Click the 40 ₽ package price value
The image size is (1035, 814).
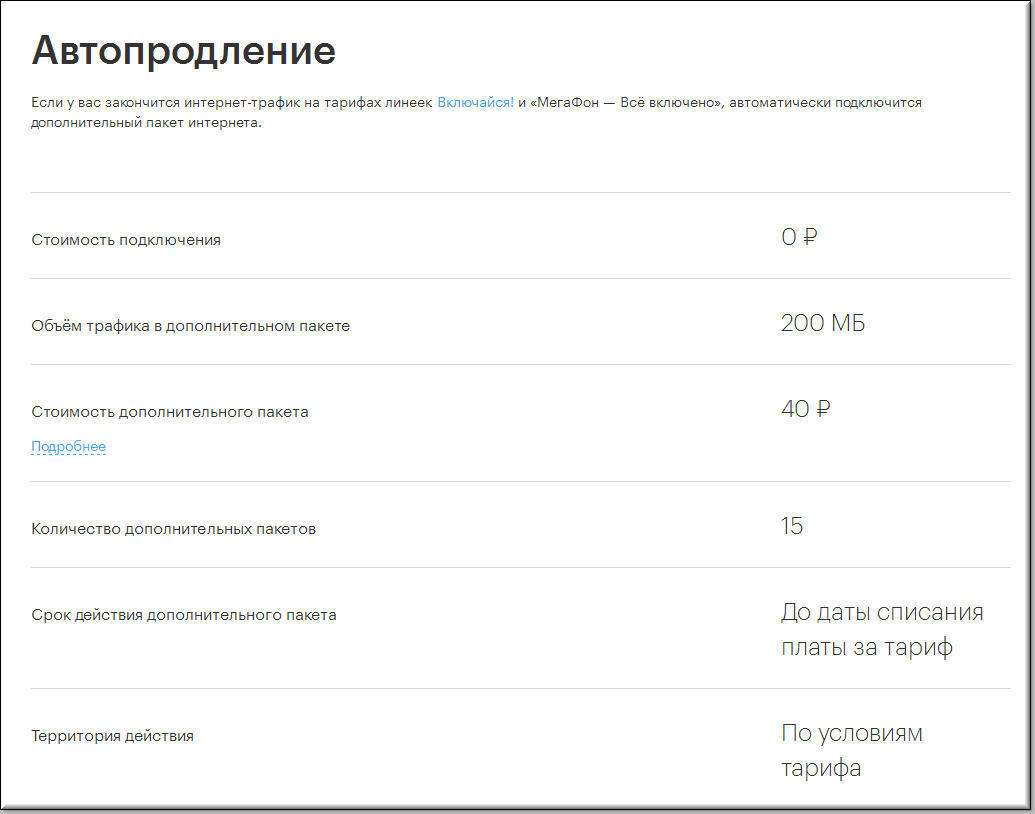(x=805, y=410)
